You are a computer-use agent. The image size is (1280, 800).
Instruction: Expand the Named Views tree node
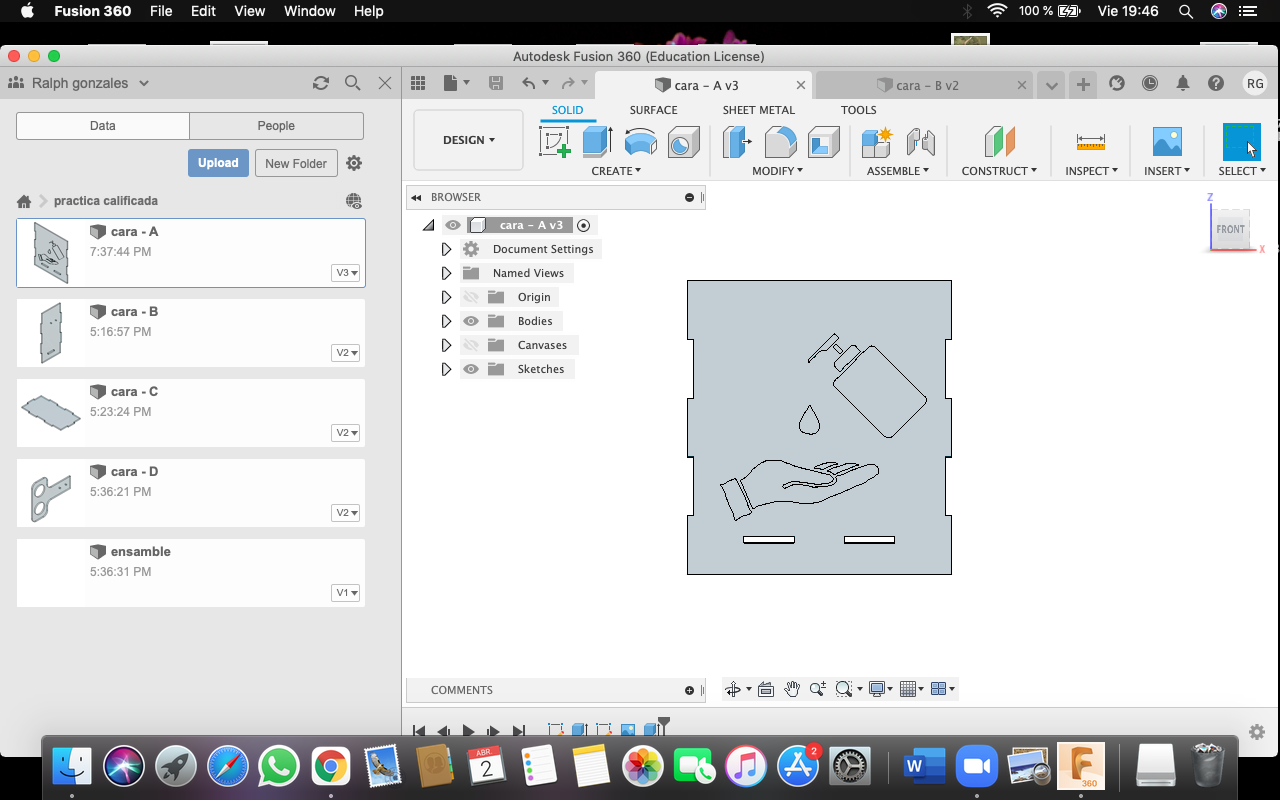pyautogui.click(x=447, y=273)
